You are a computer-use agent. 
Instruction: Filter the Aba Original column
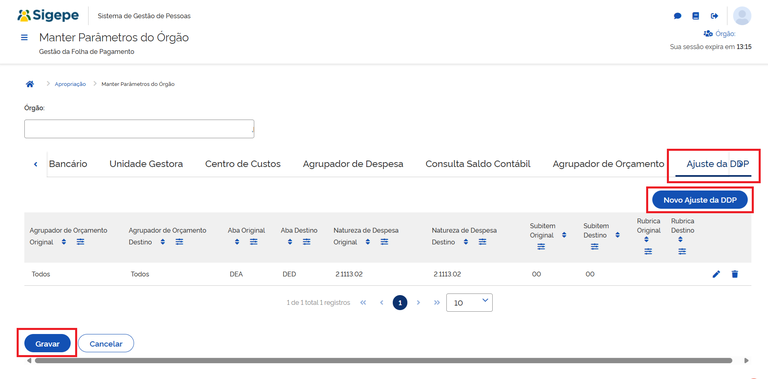click(x=254, y=242)
